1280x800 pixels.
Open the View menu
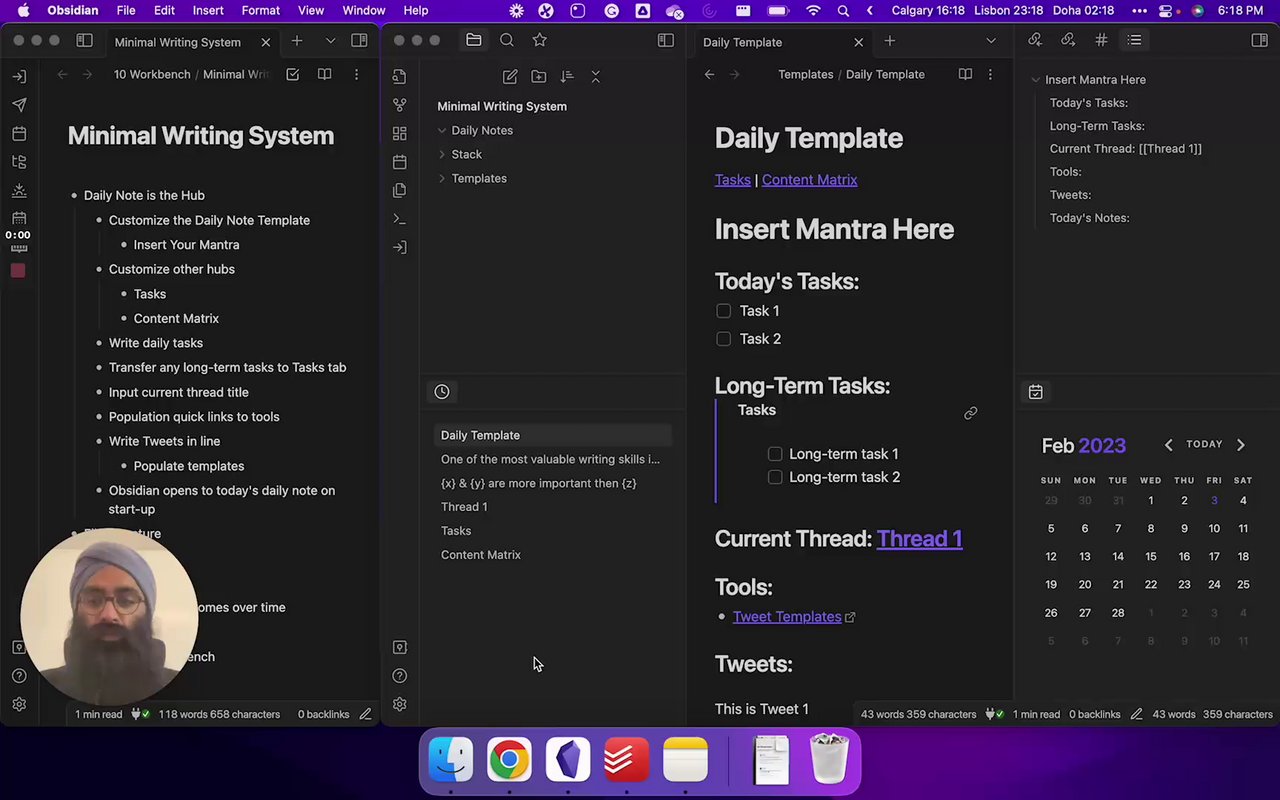pyautogui.click(x=311, y=10)
